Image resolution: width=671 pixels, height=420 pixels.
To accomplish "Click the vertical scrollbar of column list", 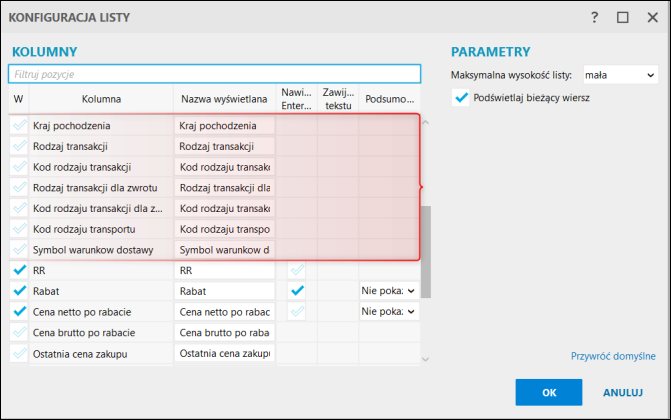I will pyautogui.click(x=425, y=250).
